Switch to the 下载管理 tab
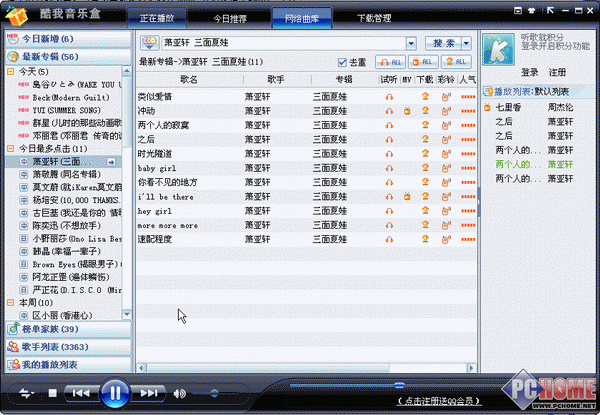The width and height of the screenshot is (600, 415). (x=374, y=16)
